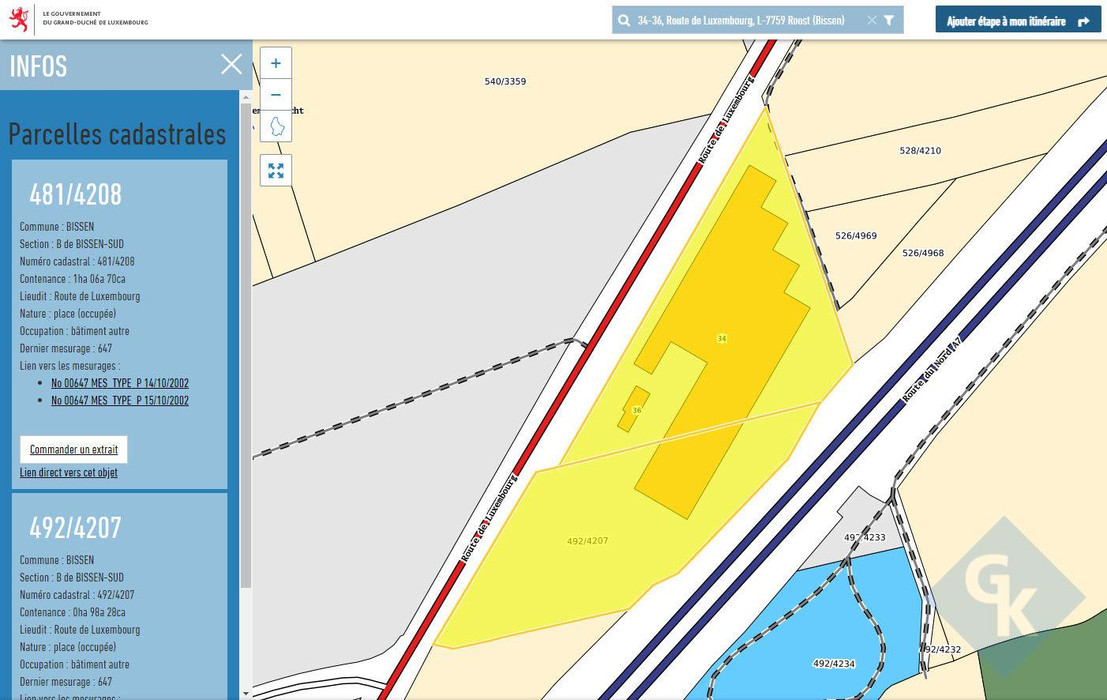
Task: Click the Luxembourg outline full-extent icon
Action: point(276,127)
